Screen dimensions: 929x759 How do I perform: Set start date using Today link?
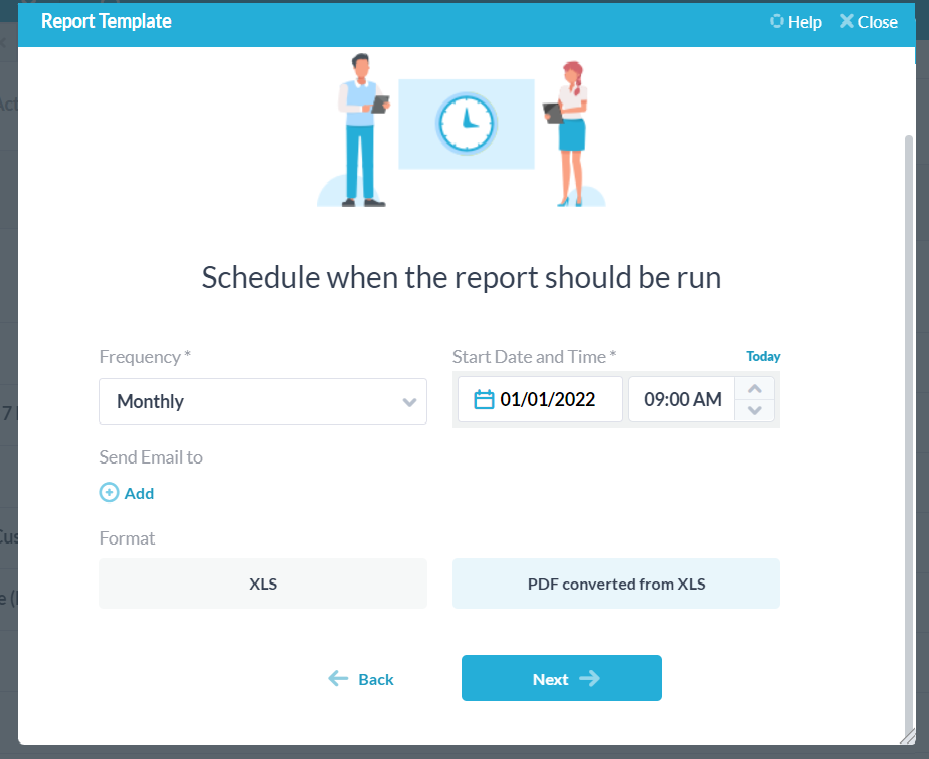pyautogui.click(x=763, y=356)
